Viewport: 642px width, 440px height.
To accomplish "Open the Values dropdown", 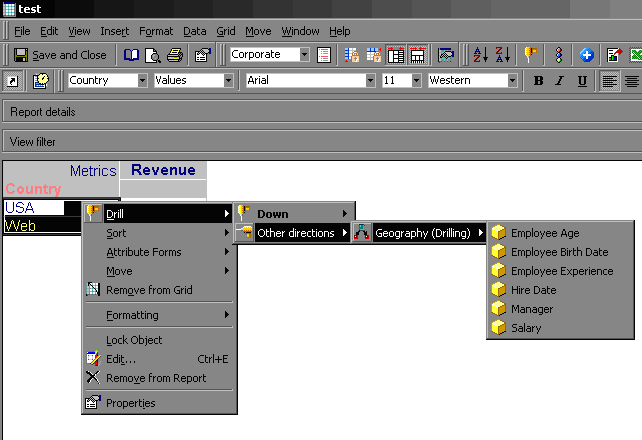I will 228,80.
